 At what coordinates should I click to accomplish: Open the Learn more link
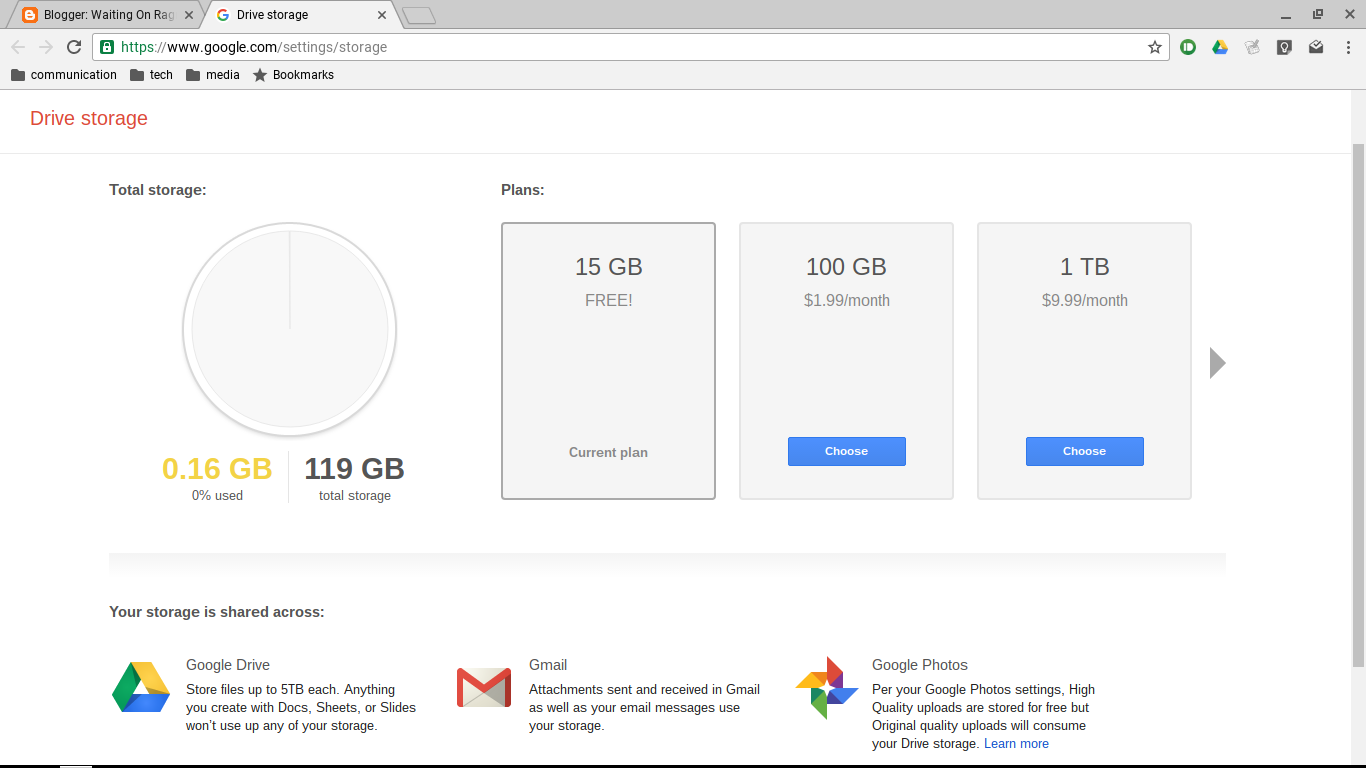[1016, 744]
